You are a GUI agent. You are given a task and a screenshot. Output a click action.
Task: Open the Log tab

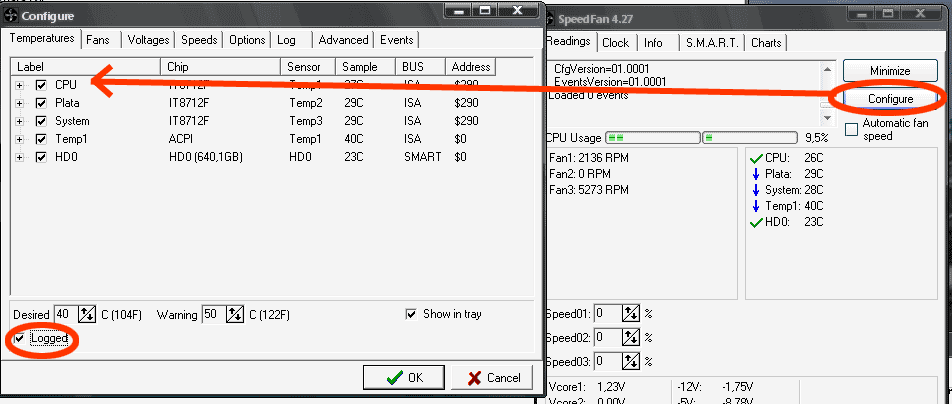coord(291,40)
